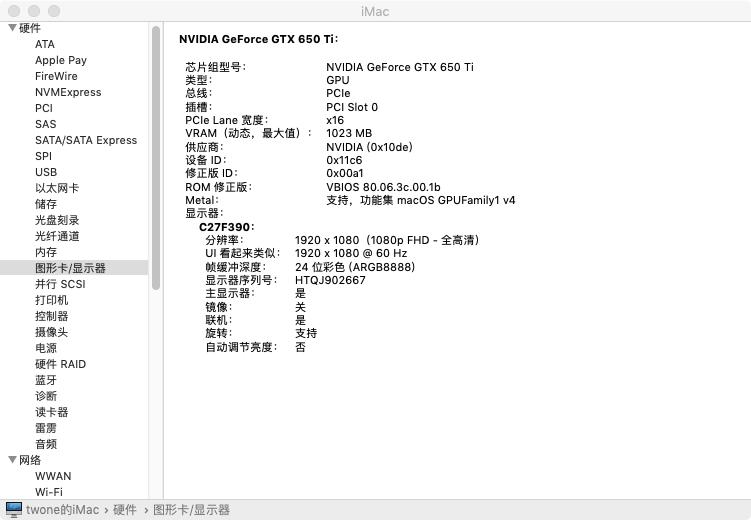This screenshot has height=520, width=751.
Task: Select NVMExpress in the sidebar
Action: point(68,92)
